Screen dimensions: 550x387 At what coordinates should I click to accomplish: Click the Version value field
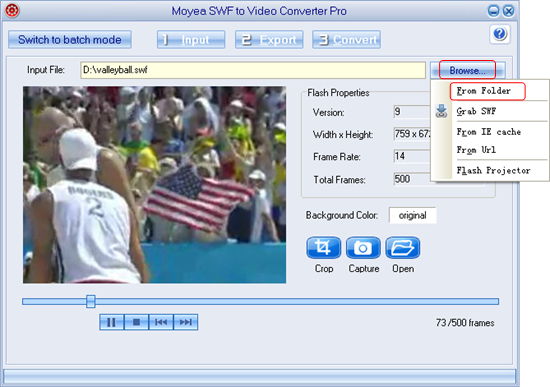point(412,112)
